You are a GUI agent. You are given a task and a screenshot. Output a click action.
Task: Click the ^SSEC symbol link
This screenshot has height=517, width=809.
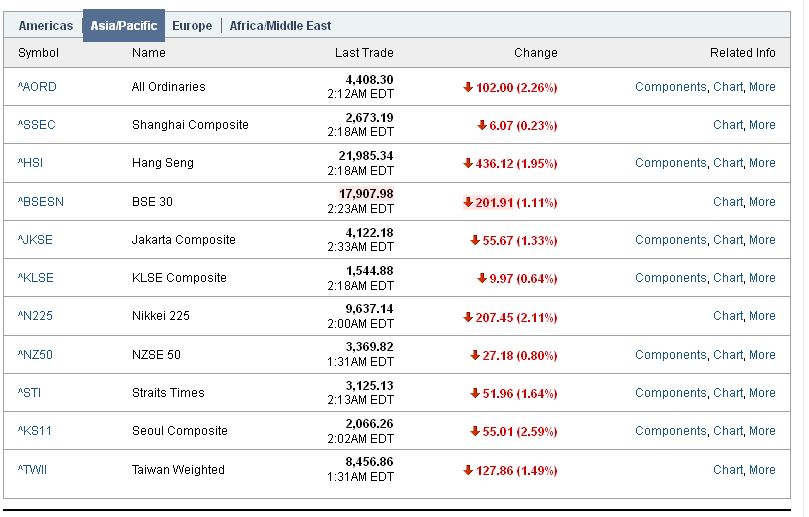coord(37,125)
